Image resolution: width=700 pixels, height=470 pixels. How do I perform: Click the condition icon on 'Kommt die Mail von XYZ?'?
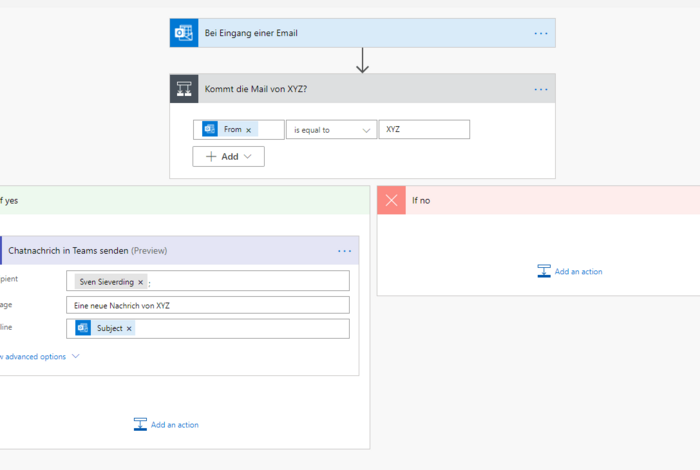click(184, 89)
